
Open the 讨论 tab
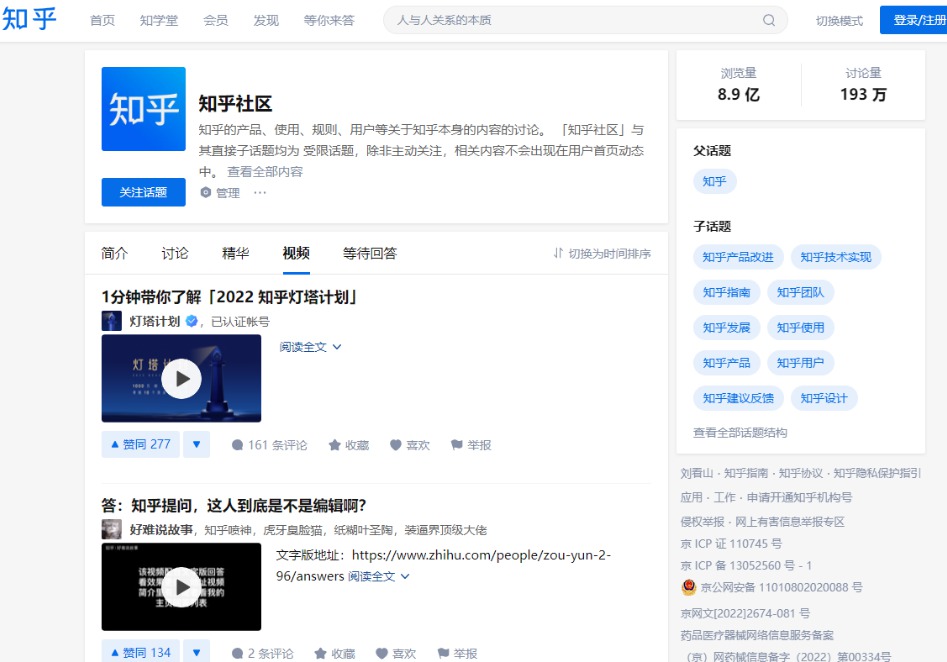click(175, 253)
